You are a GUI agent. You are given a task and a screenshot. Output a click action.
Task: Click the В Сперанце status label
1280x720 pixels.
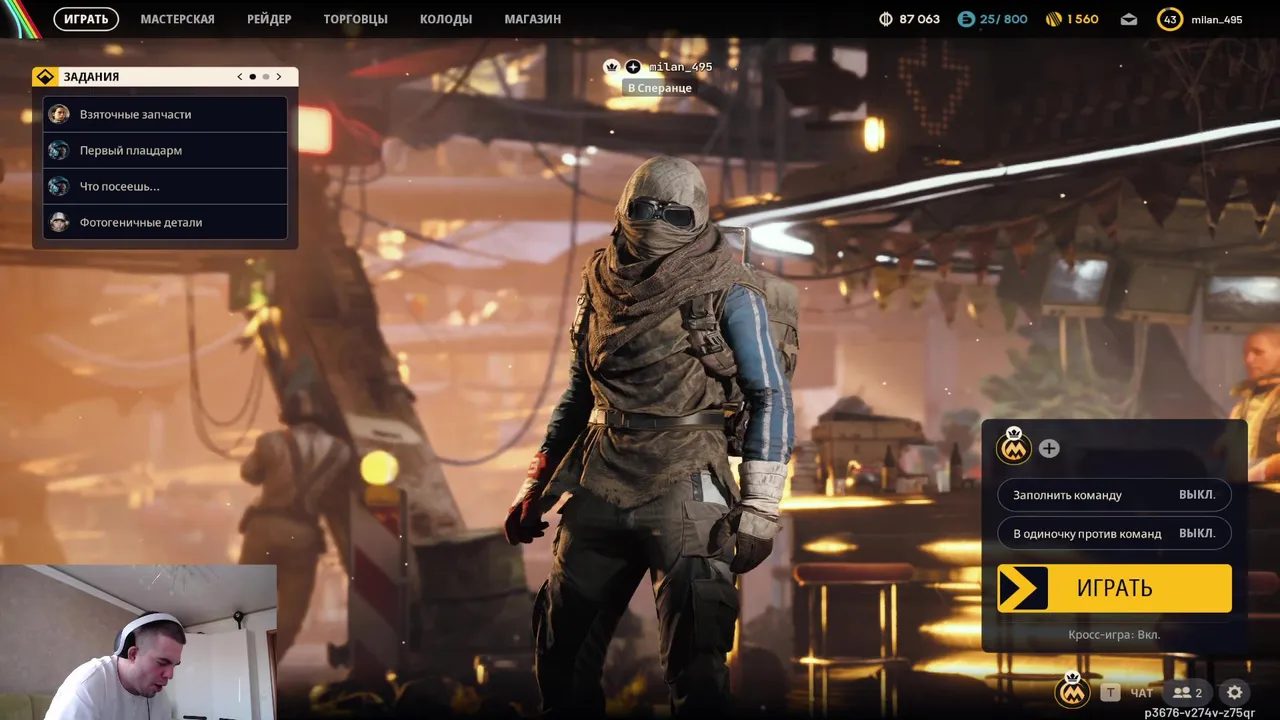659,88
